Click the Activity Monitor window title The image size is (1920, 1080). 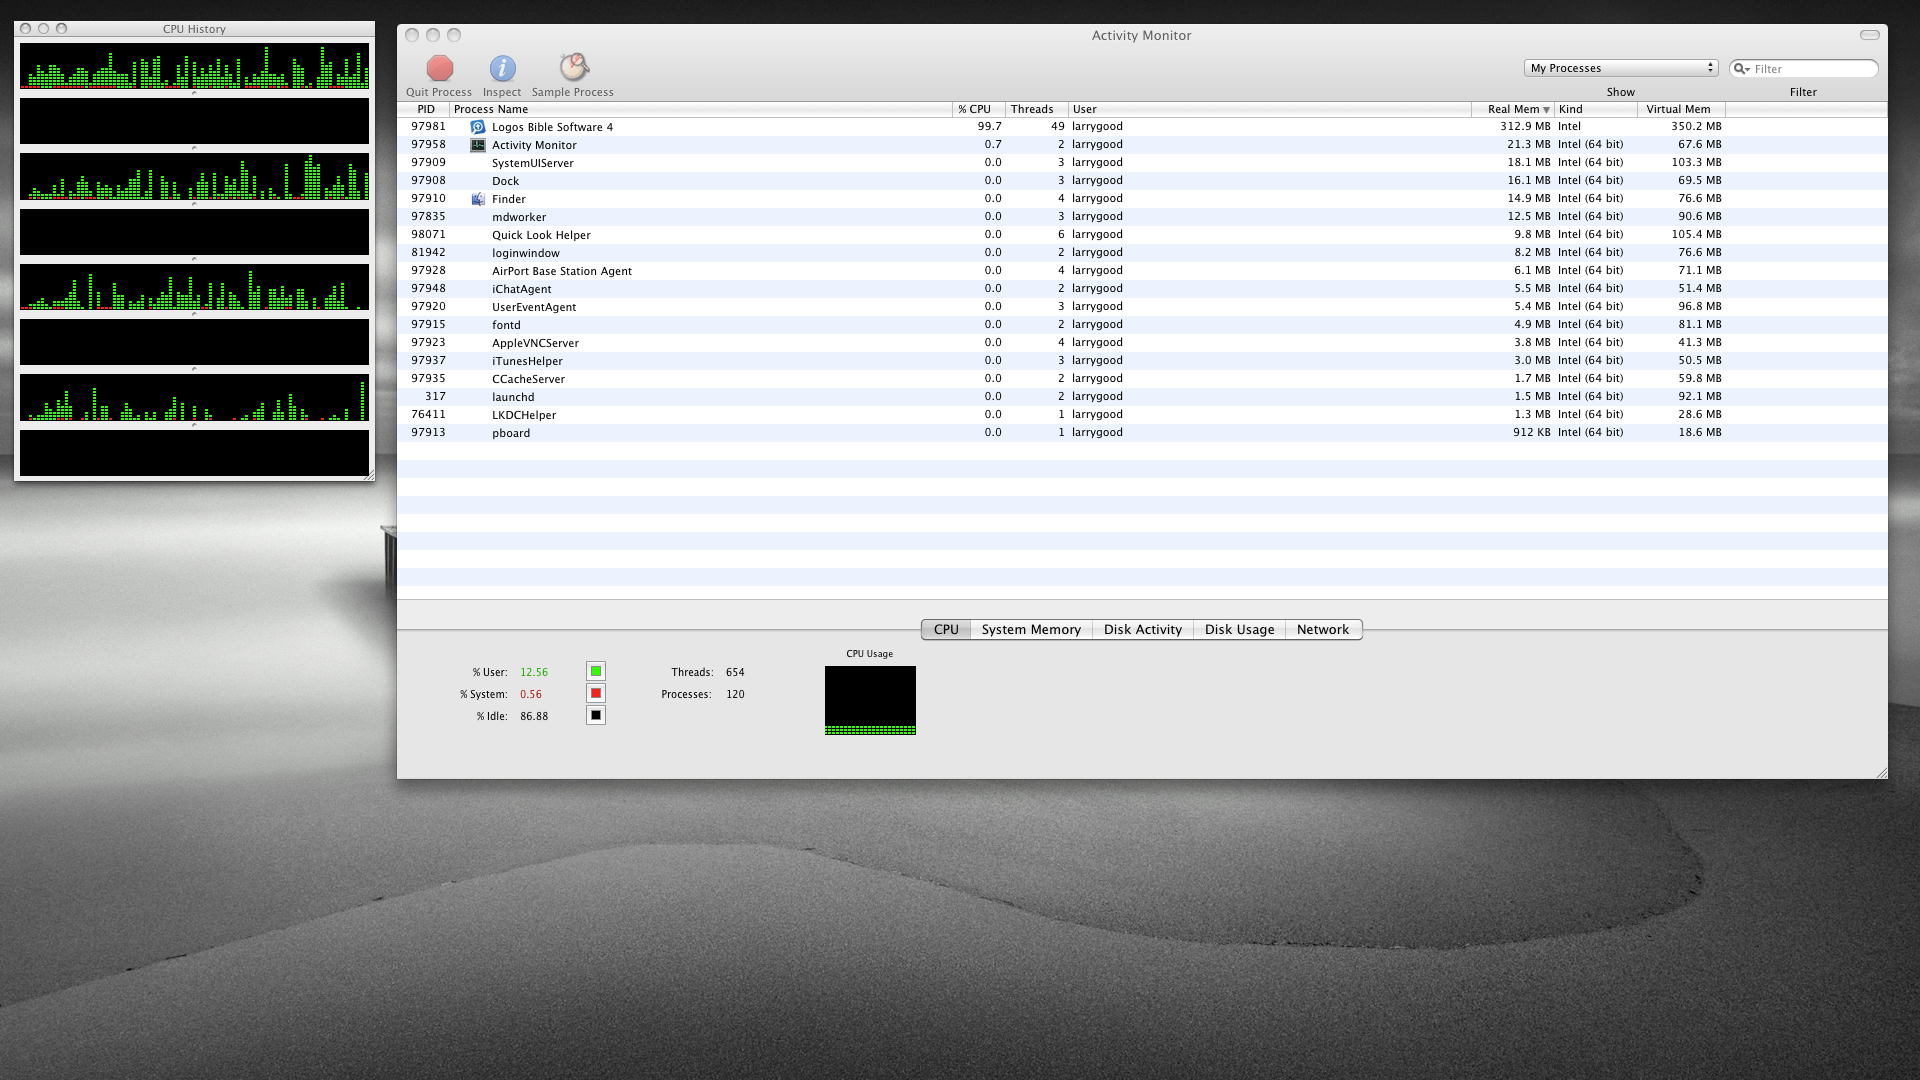pos(1141,35)
